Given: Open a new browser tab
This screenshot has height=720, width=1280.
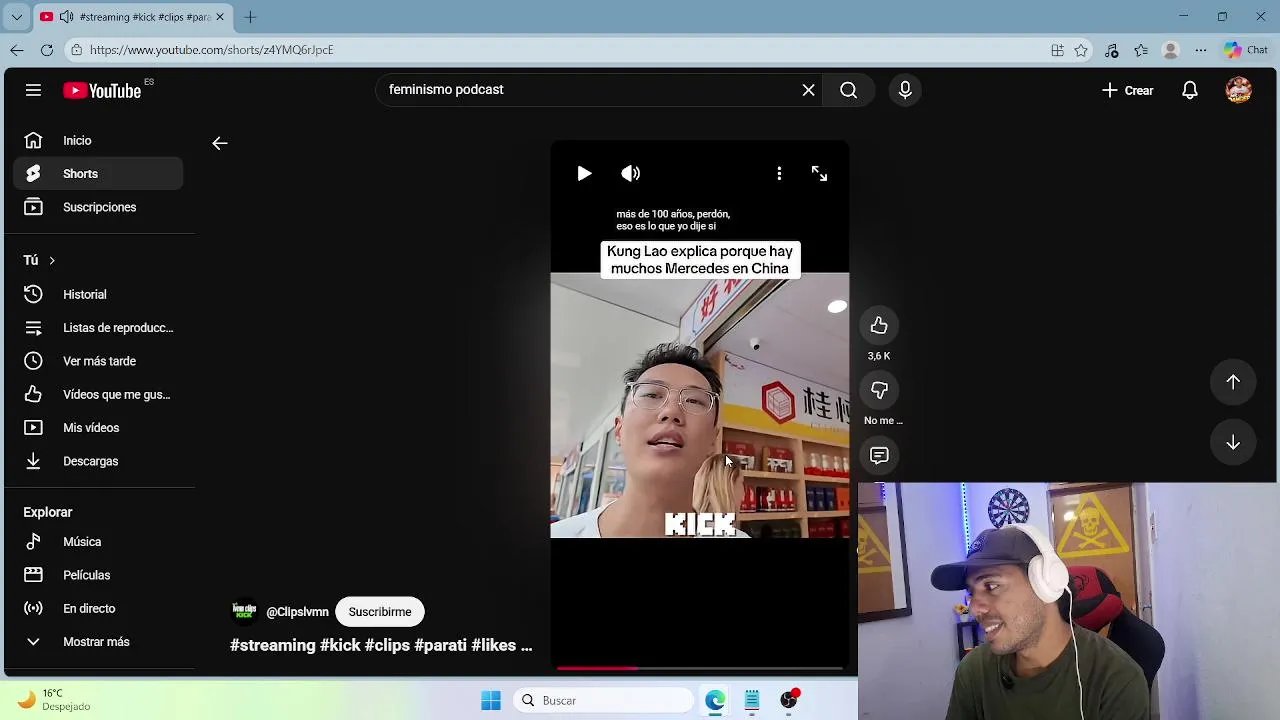Looking at the screenshot, I should click(250, 17).
